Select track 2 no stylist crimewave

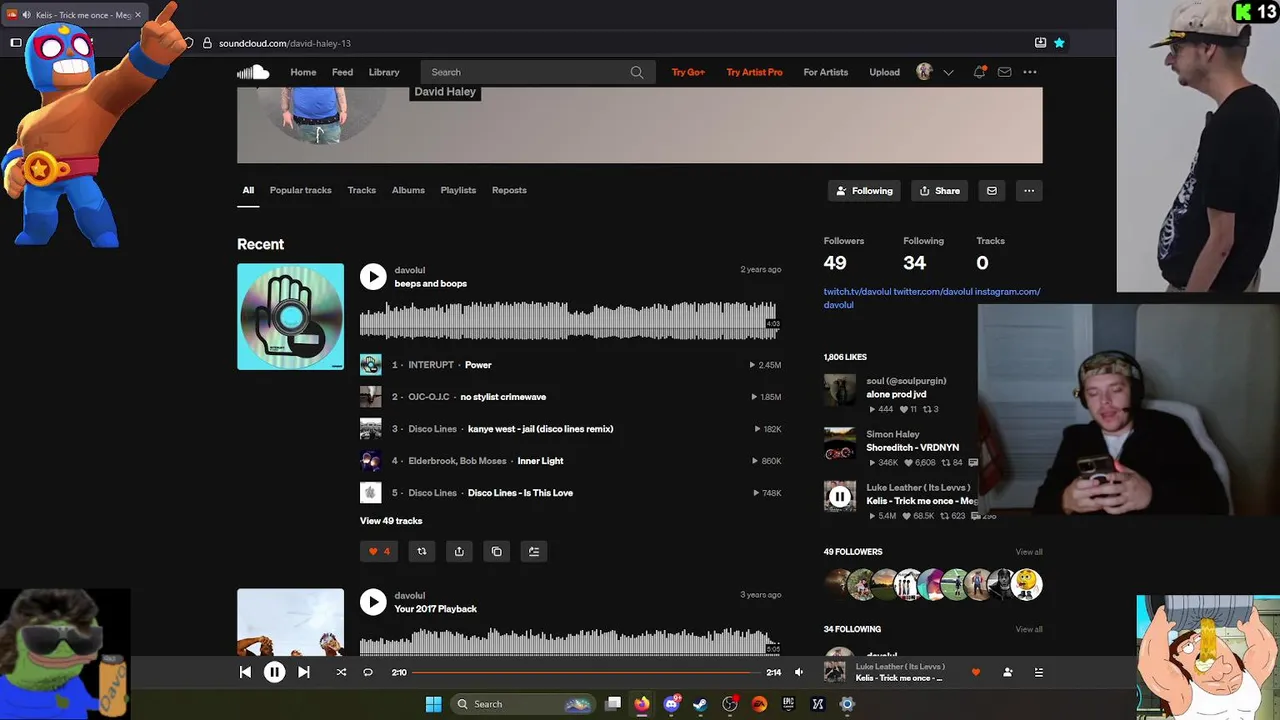570,397
